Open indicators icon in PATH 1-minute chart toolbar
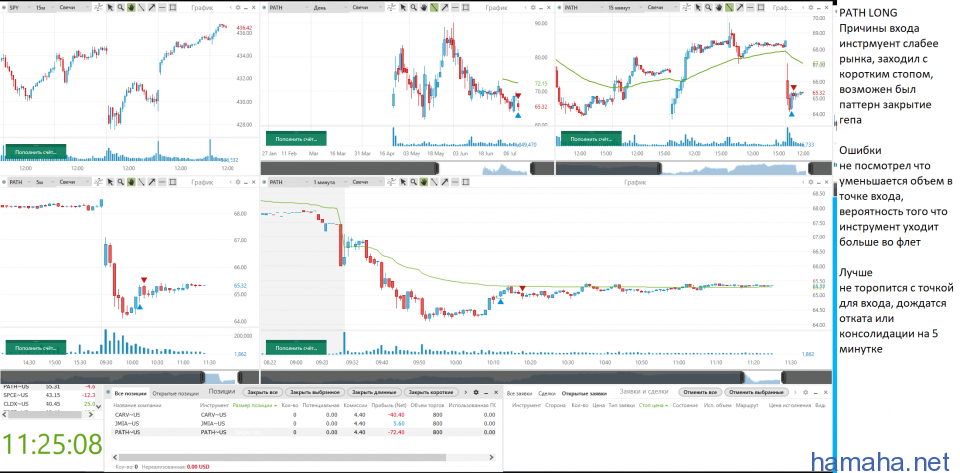This screenshot has width=960, height=473. pos(392,182)
